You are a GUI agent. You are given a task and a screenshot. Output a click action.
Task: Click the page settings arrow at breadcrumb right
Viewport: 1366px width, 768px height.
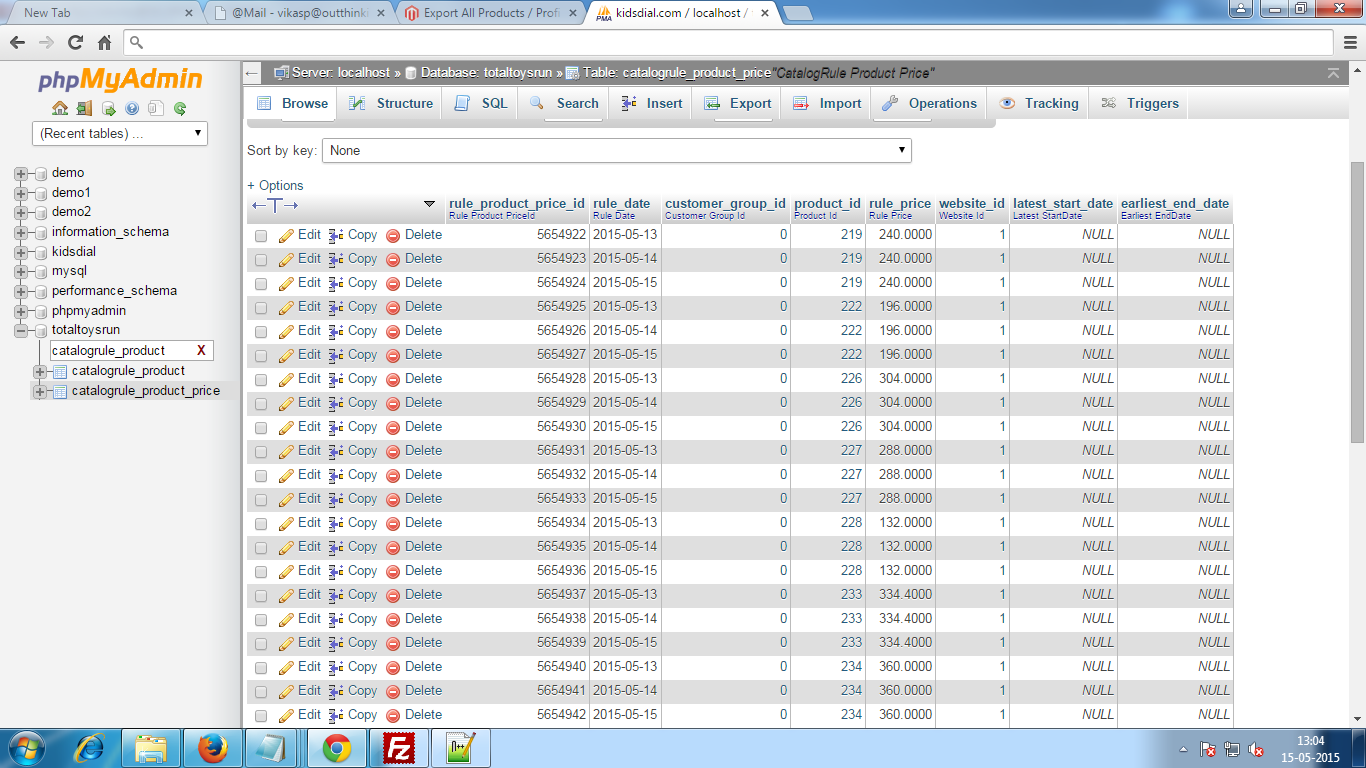1333,73
